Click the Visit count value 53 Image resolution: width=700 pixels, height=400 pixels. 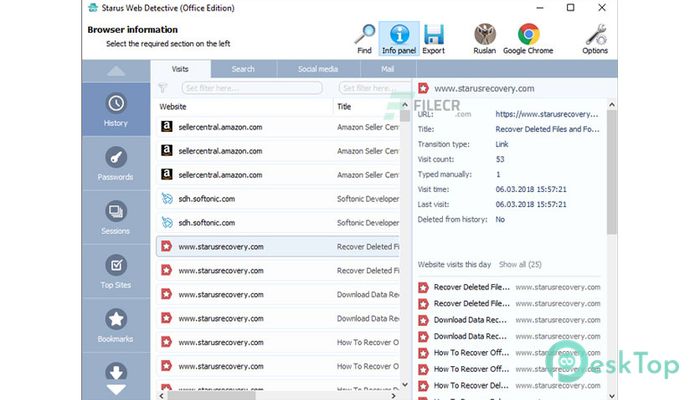coord(500,159)
